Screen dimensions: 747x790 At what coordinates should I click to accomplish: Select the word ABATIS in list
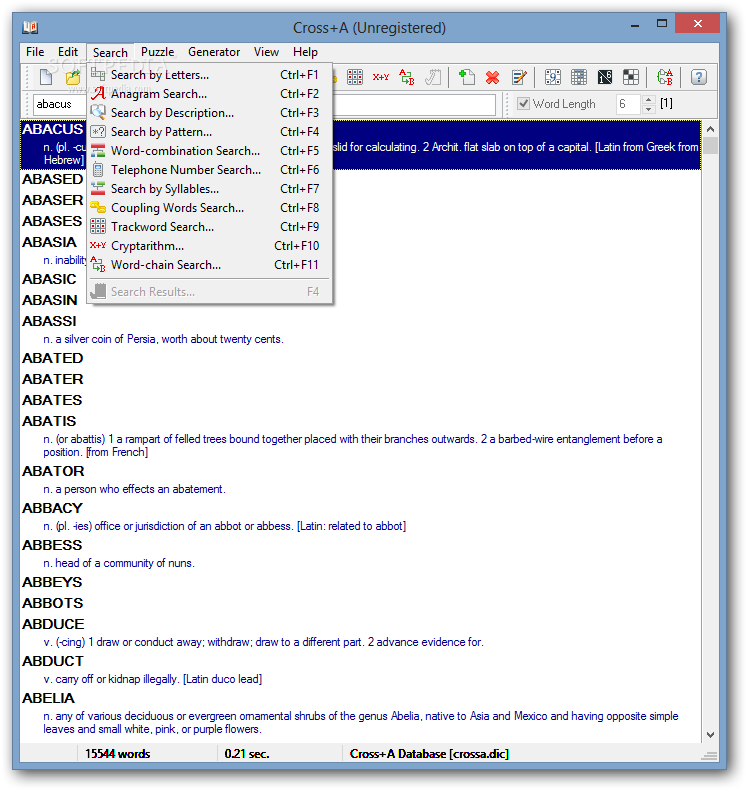(49, 421)
